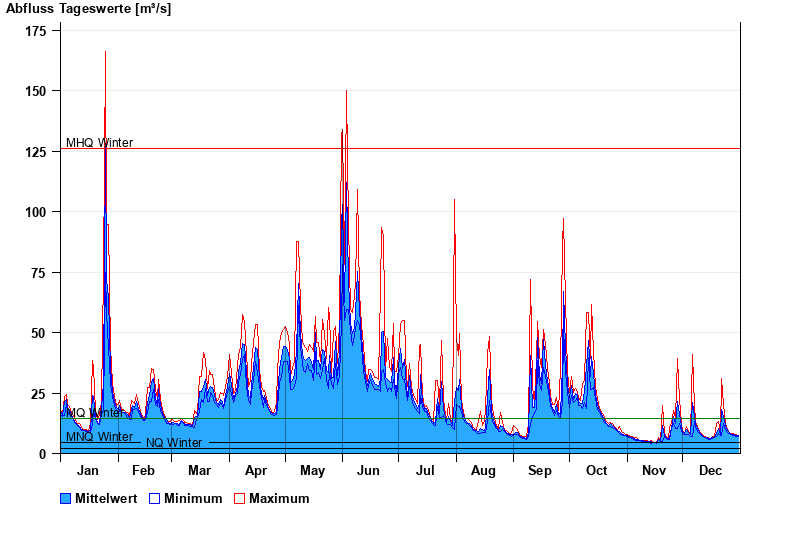Screen dimensions: 800x550
Task: Select the Dec month label on axis
Action: 710,471
